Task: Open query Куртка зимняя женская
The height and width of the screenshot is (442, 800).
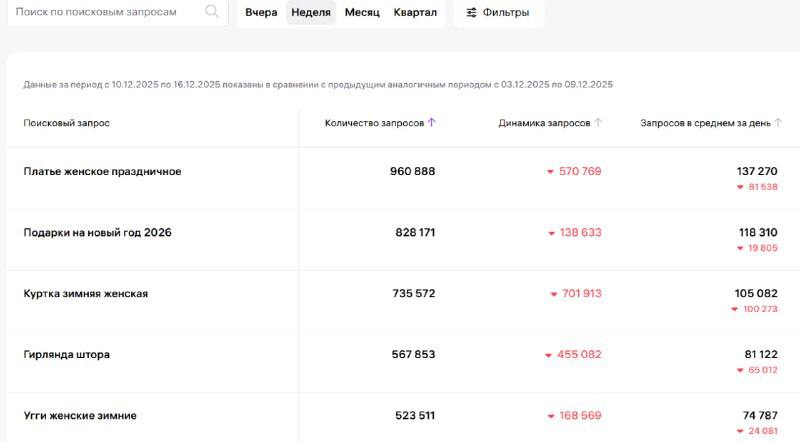Action: coord(86,294)
